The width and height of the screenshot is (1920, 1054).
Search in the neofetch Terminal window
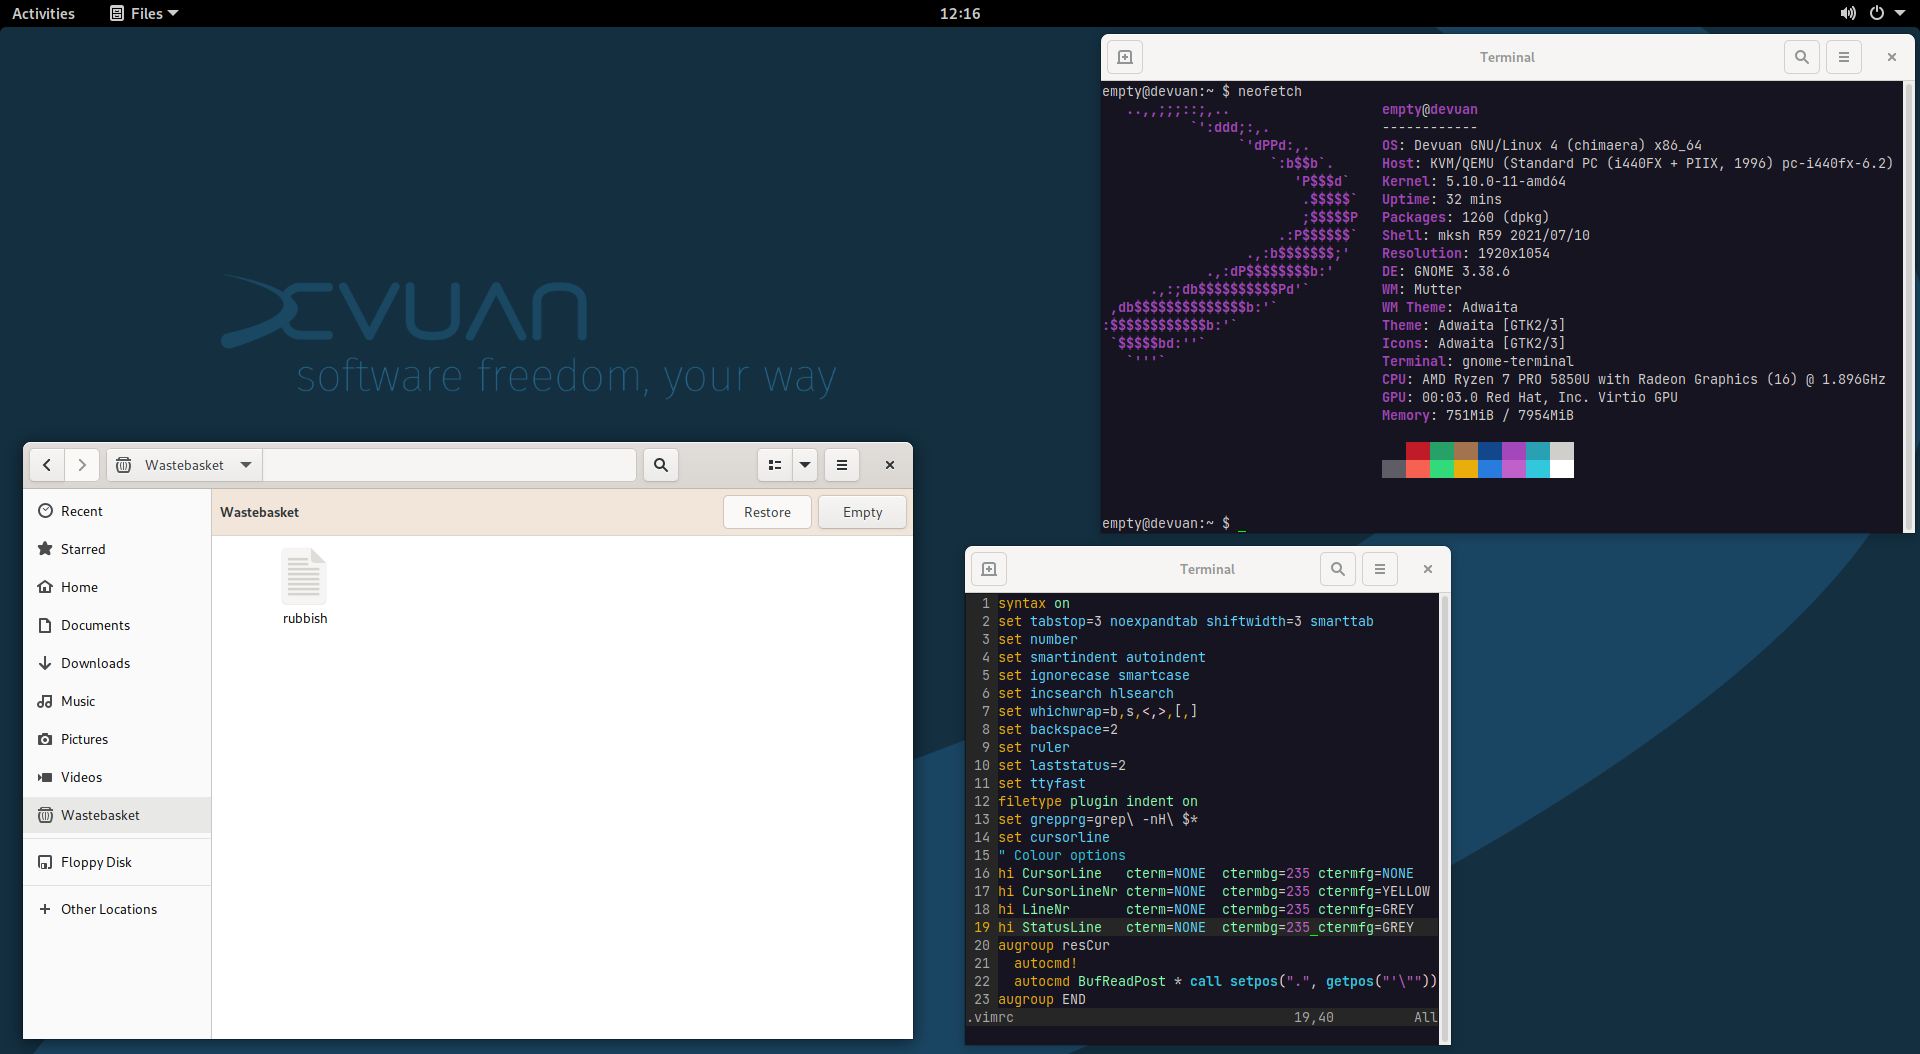point(1802,57)
